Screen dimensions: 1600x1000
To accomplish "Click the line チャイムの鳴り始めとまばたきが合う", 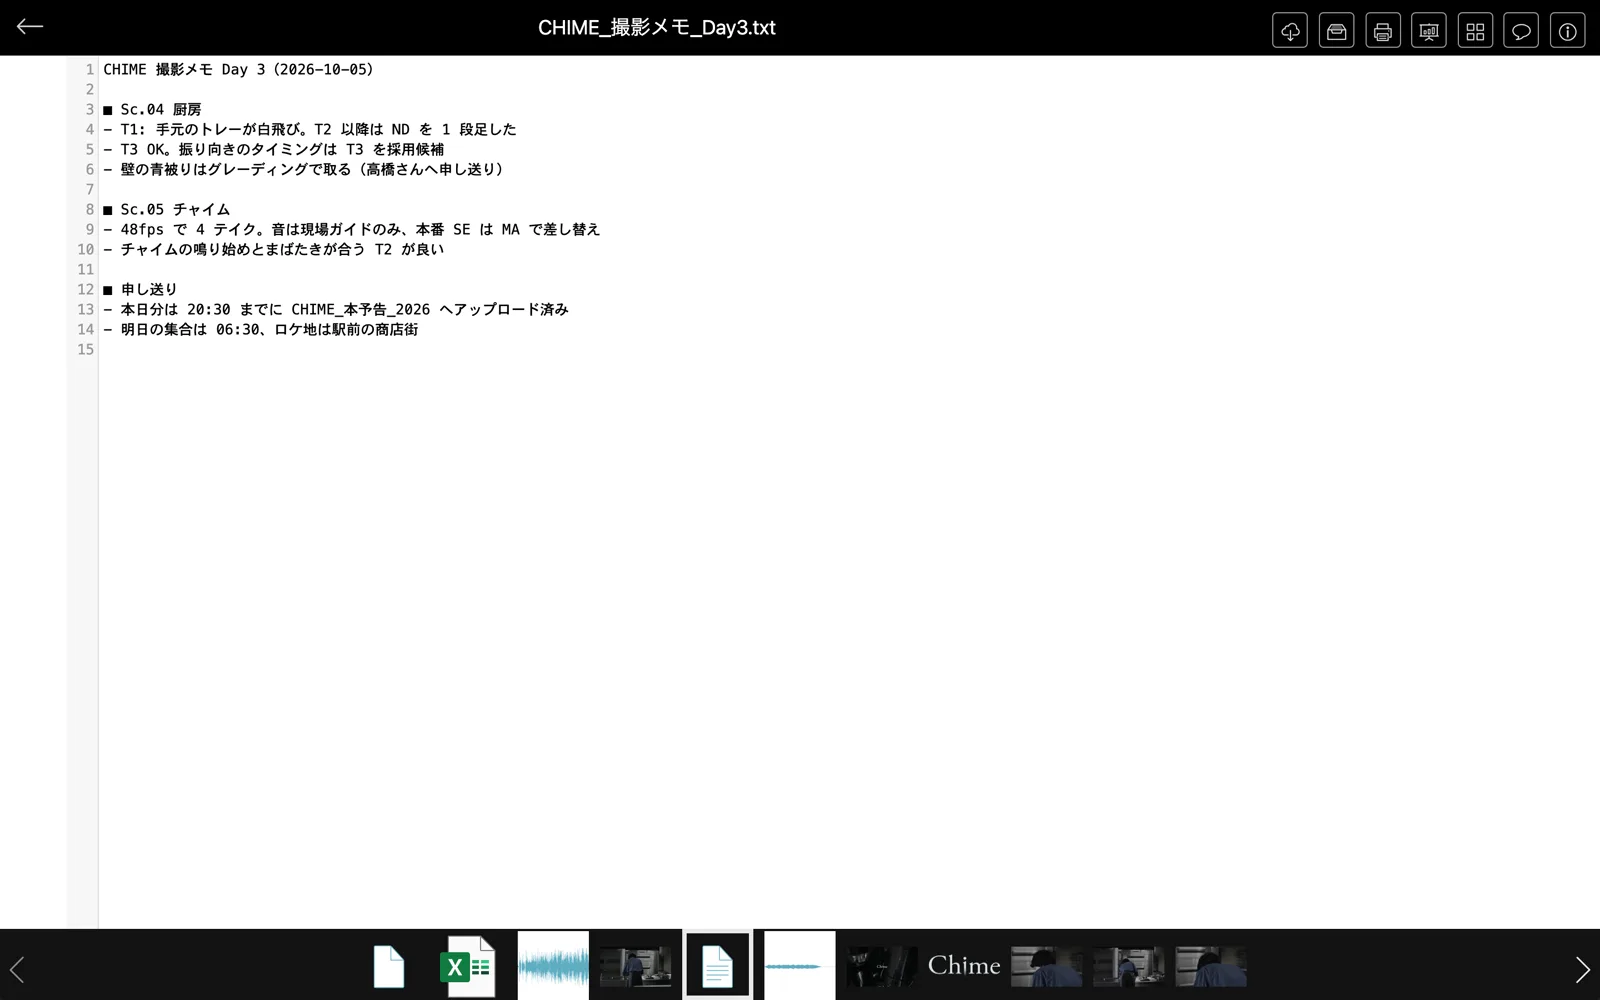I will 274,249.
